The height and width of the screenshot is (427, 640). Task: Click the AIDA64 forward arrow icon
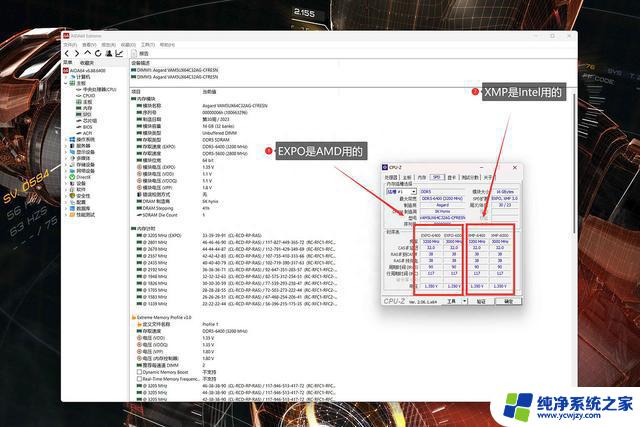click(77, 53)
